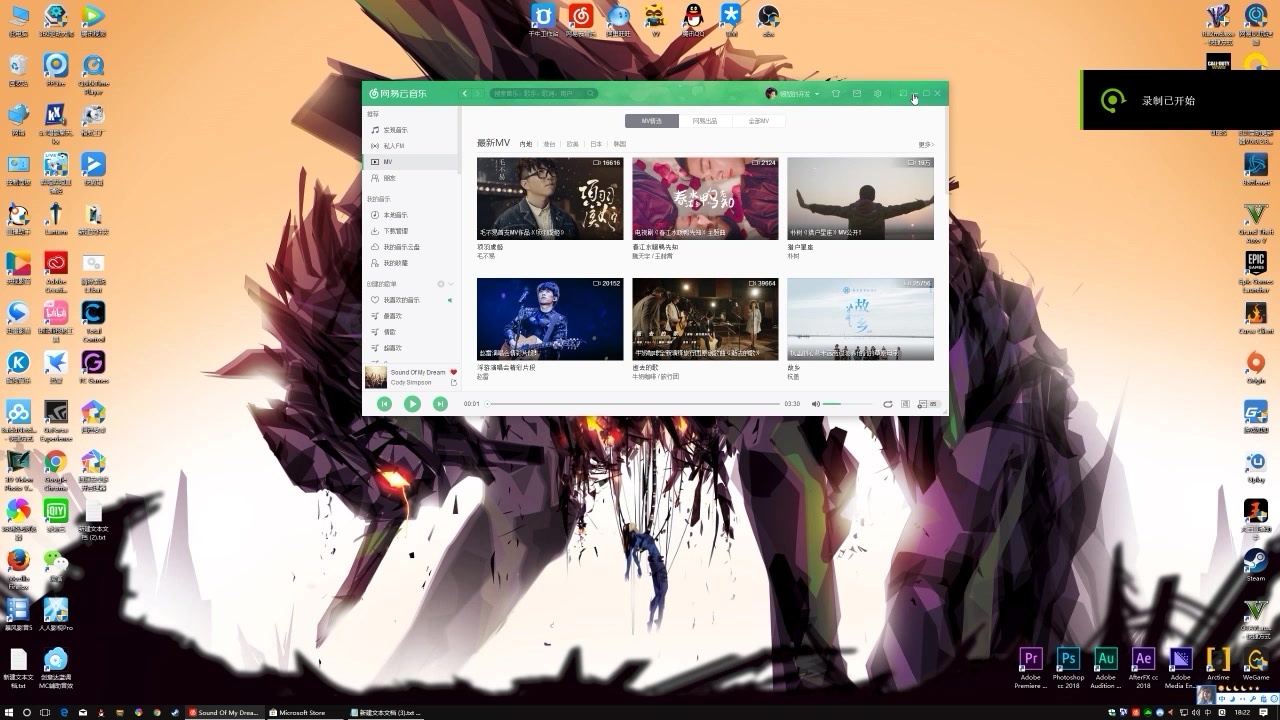Open the 更多 link for latest MVs
This screenshot has width=1280, height=720.
point(925,145)
